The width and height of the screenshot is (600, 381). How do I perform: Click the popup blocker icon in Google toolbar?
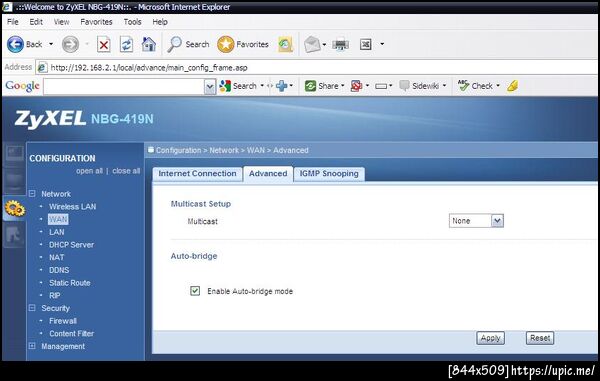point(356,86)
